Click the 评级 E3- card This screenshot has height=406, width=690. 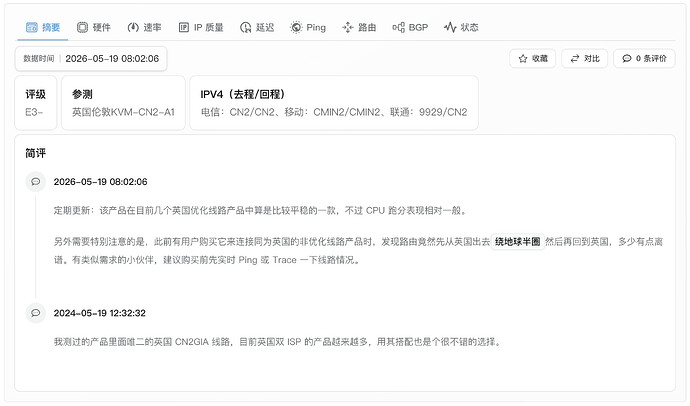point(36,103)
